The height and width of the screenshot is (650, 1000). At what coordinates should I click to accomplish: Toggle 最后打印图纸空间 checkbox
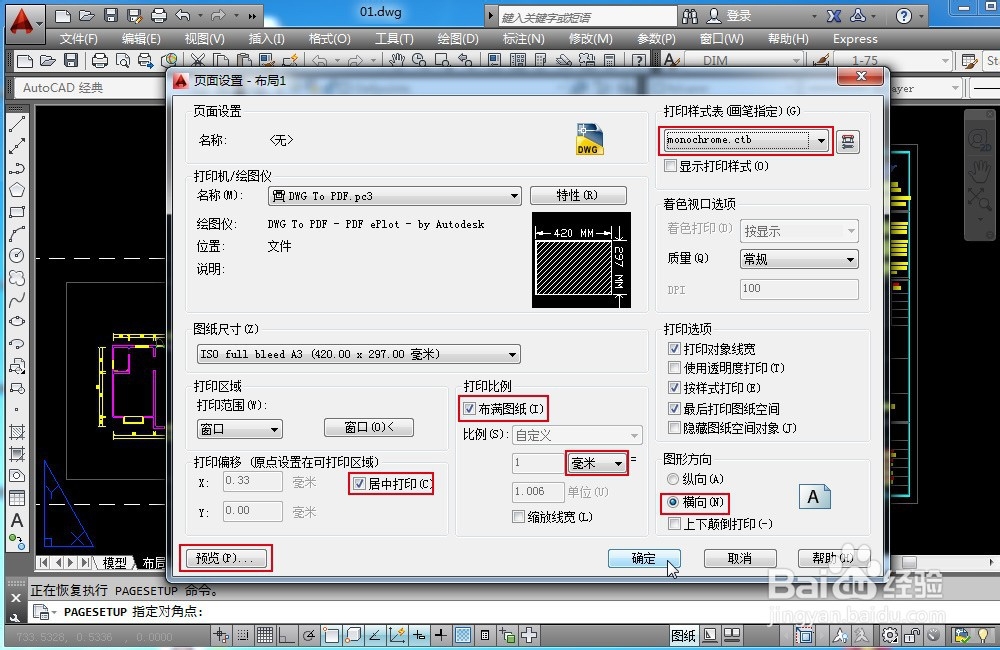click(674, 408)
